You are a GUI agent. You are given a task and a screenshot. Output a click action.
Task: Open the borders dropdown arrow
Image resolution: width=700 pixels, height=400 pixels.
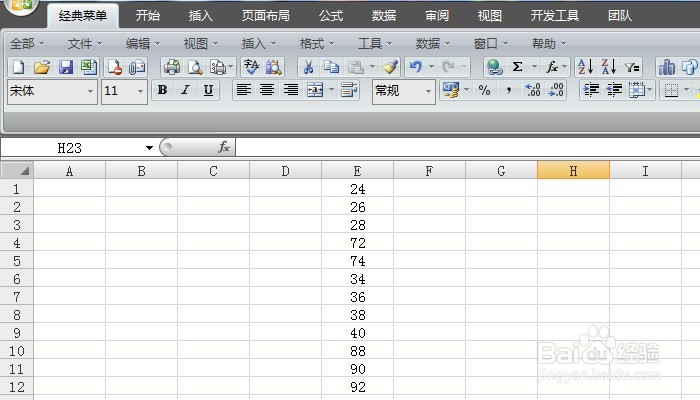pyautogui.click(x=686, y=91)
